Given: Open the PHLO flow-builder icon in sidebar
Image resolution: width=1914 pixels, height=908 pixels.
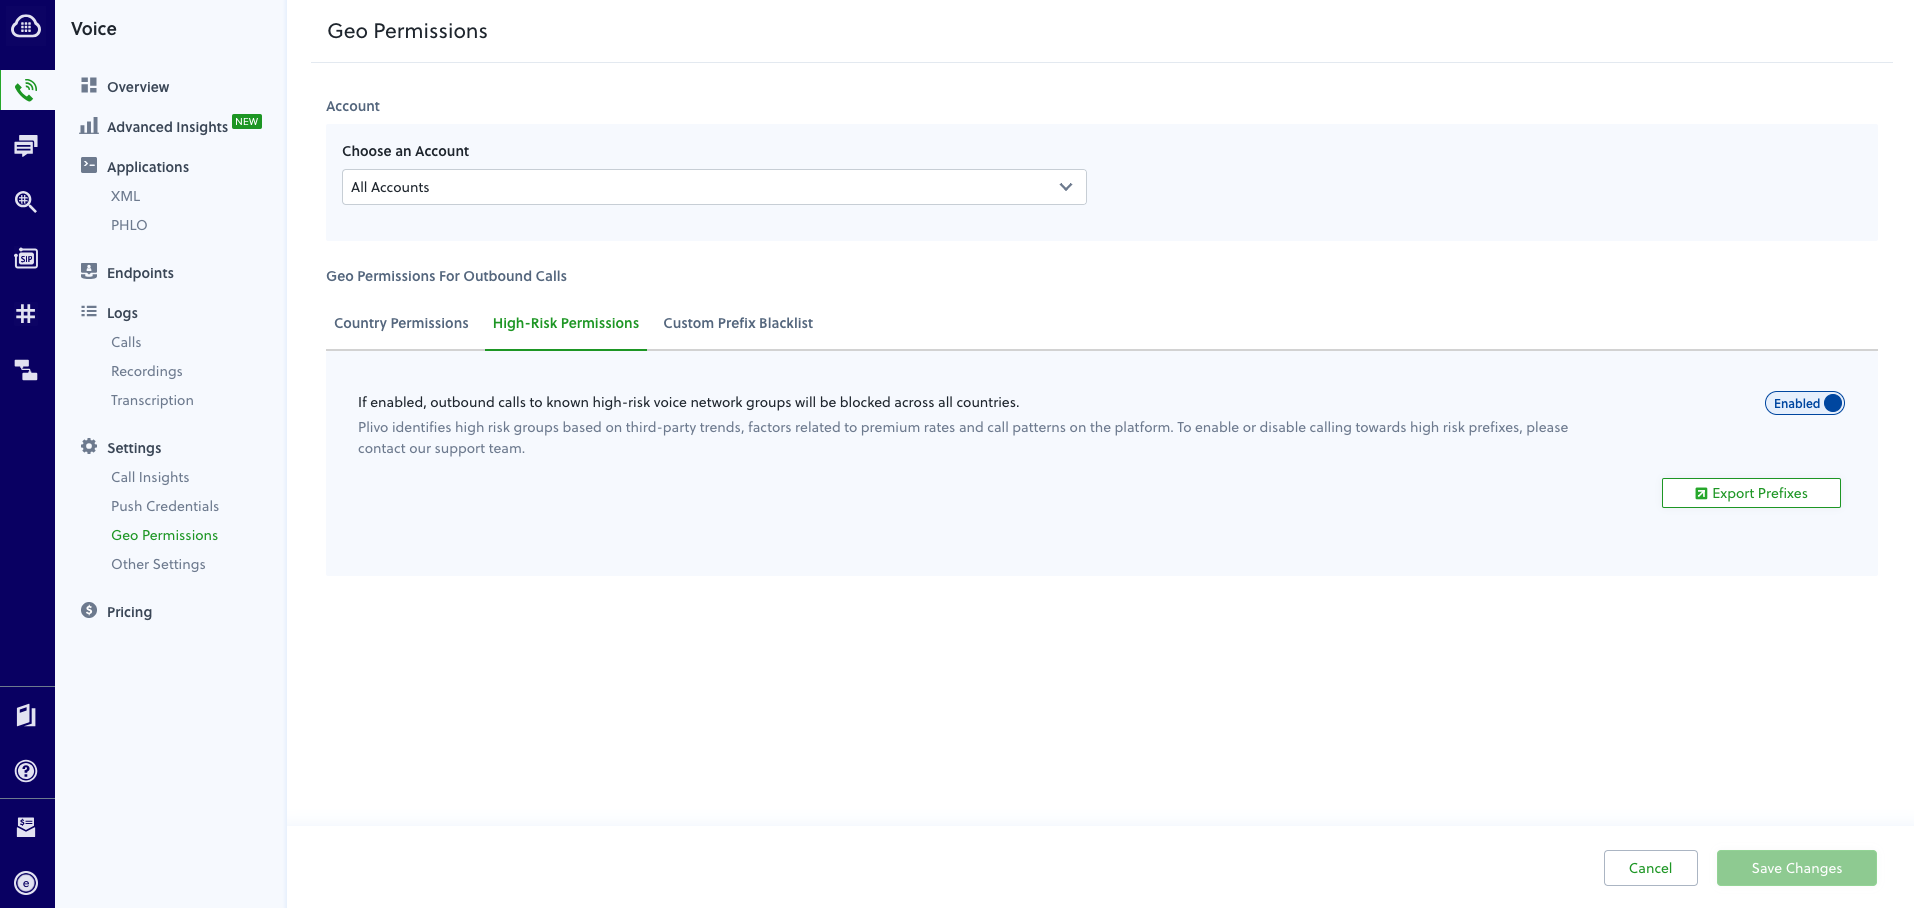Looking at the screenshot, I should (26, 370).
